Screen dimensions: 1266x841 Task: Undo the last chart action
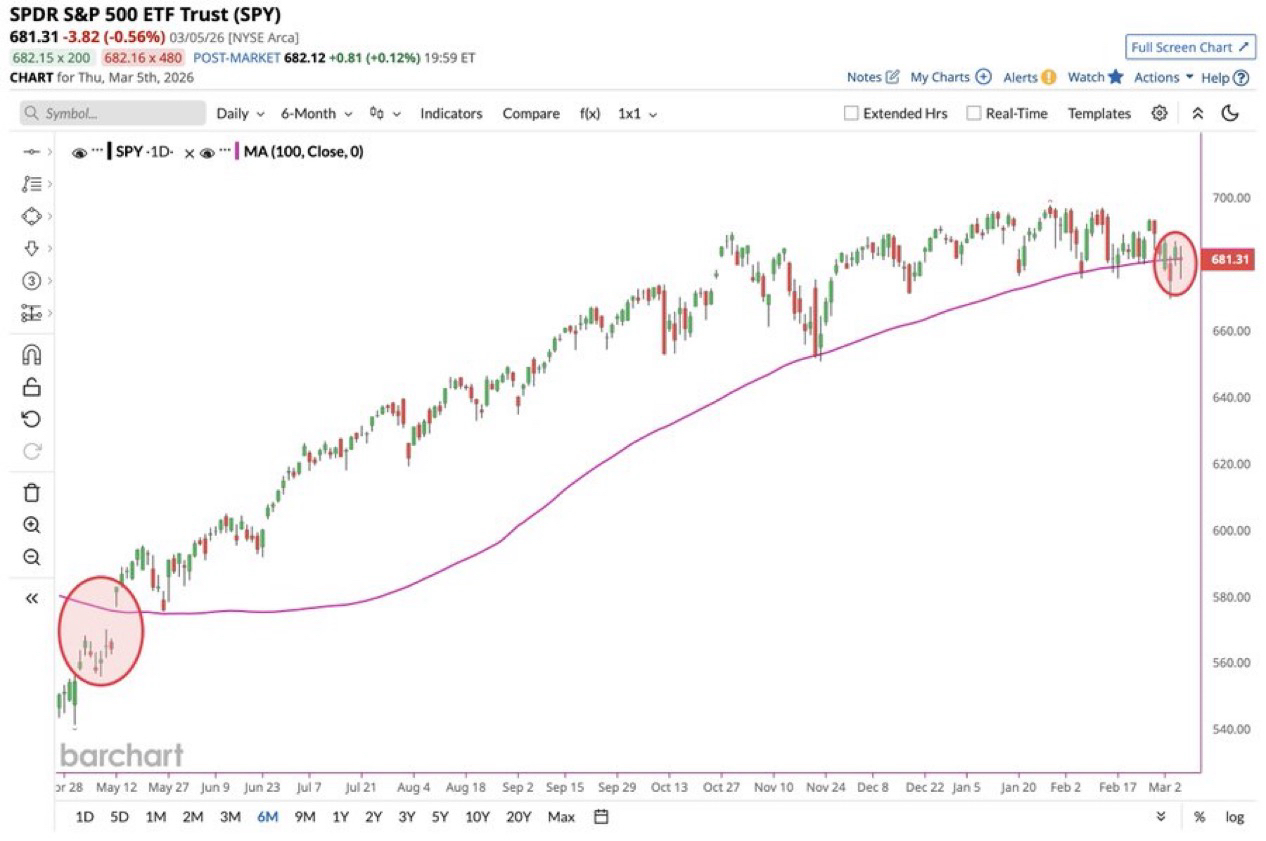[x=31, y=419]
